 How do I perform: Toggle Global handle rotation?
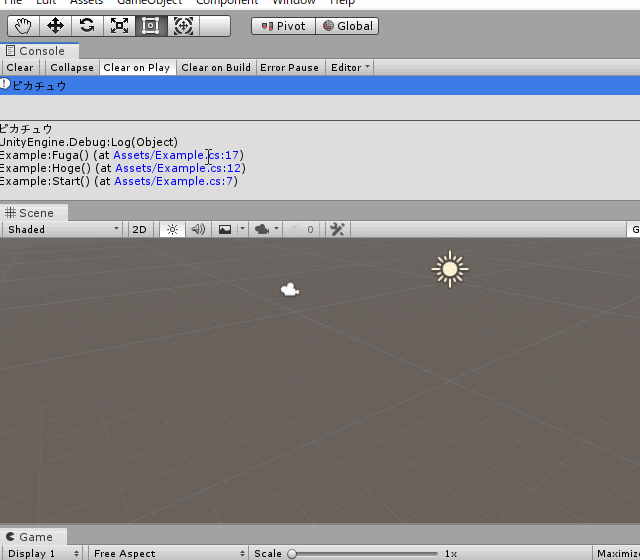(x=347, y=26)
